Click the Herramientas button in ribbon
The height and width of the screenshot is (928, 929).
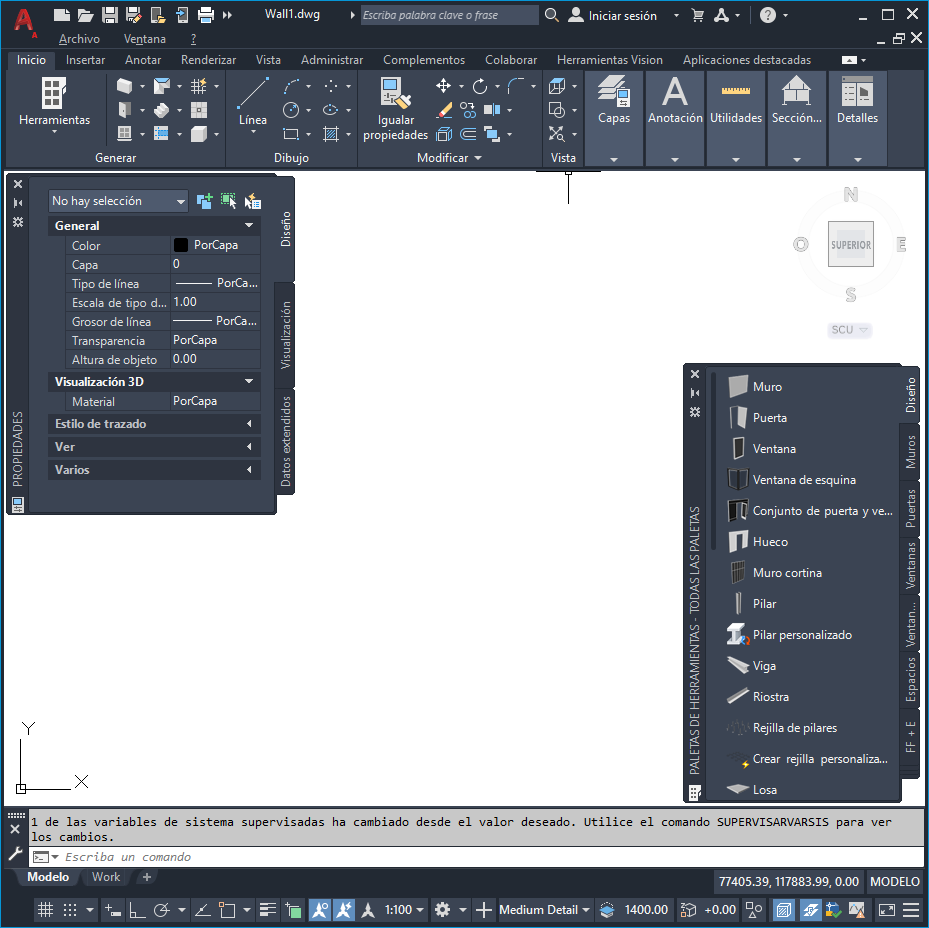coord(55,104)
